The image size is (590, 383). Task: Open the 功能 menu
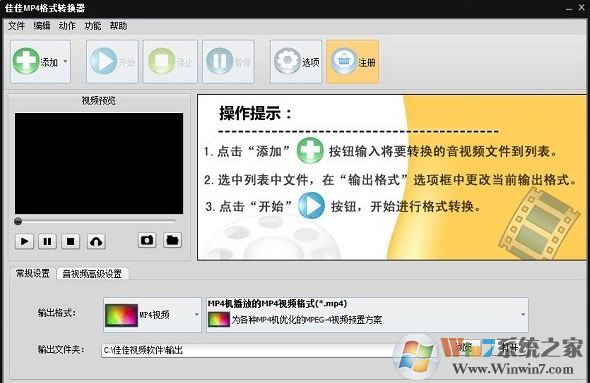tap(93, 26)
